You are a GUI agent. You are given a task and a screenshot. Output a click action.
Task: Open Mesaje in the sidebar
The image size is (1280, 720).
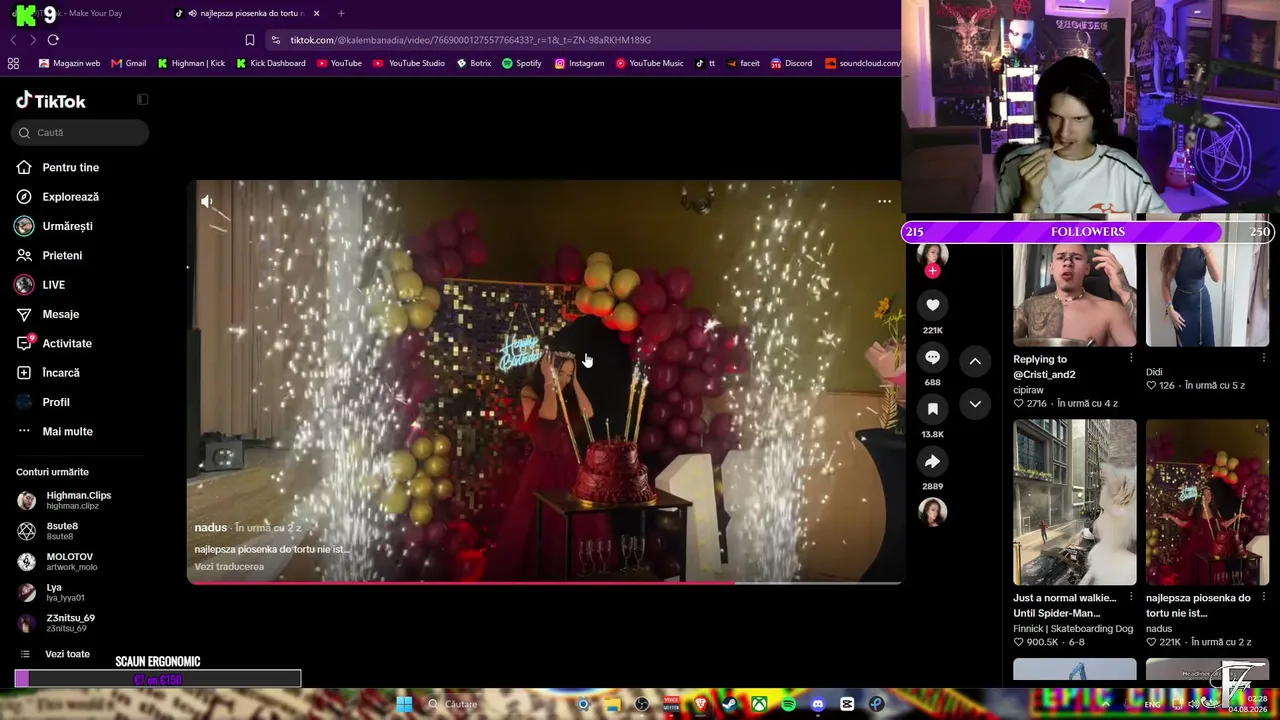(x=47, y=314)
